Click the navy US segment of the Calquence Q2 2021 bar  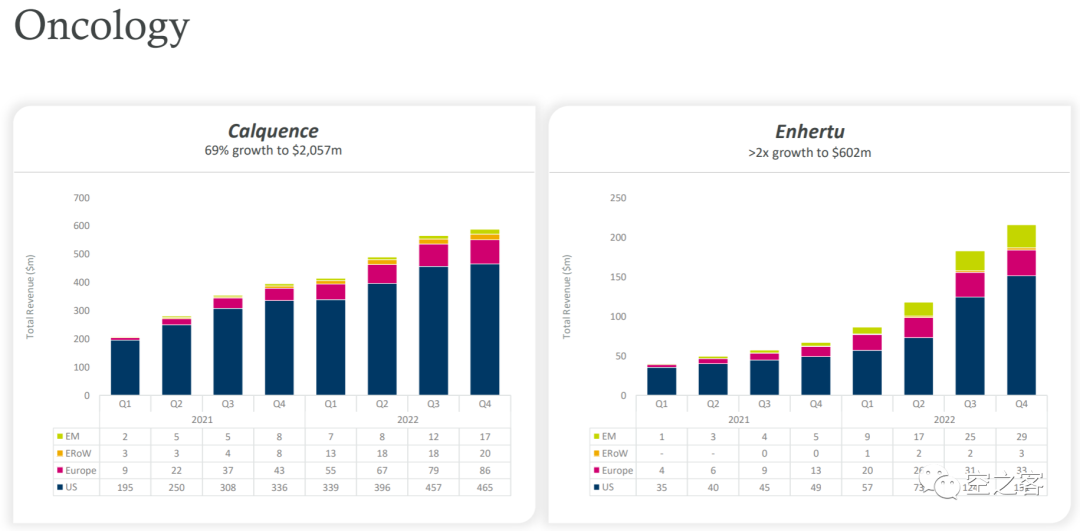(176, 360)
